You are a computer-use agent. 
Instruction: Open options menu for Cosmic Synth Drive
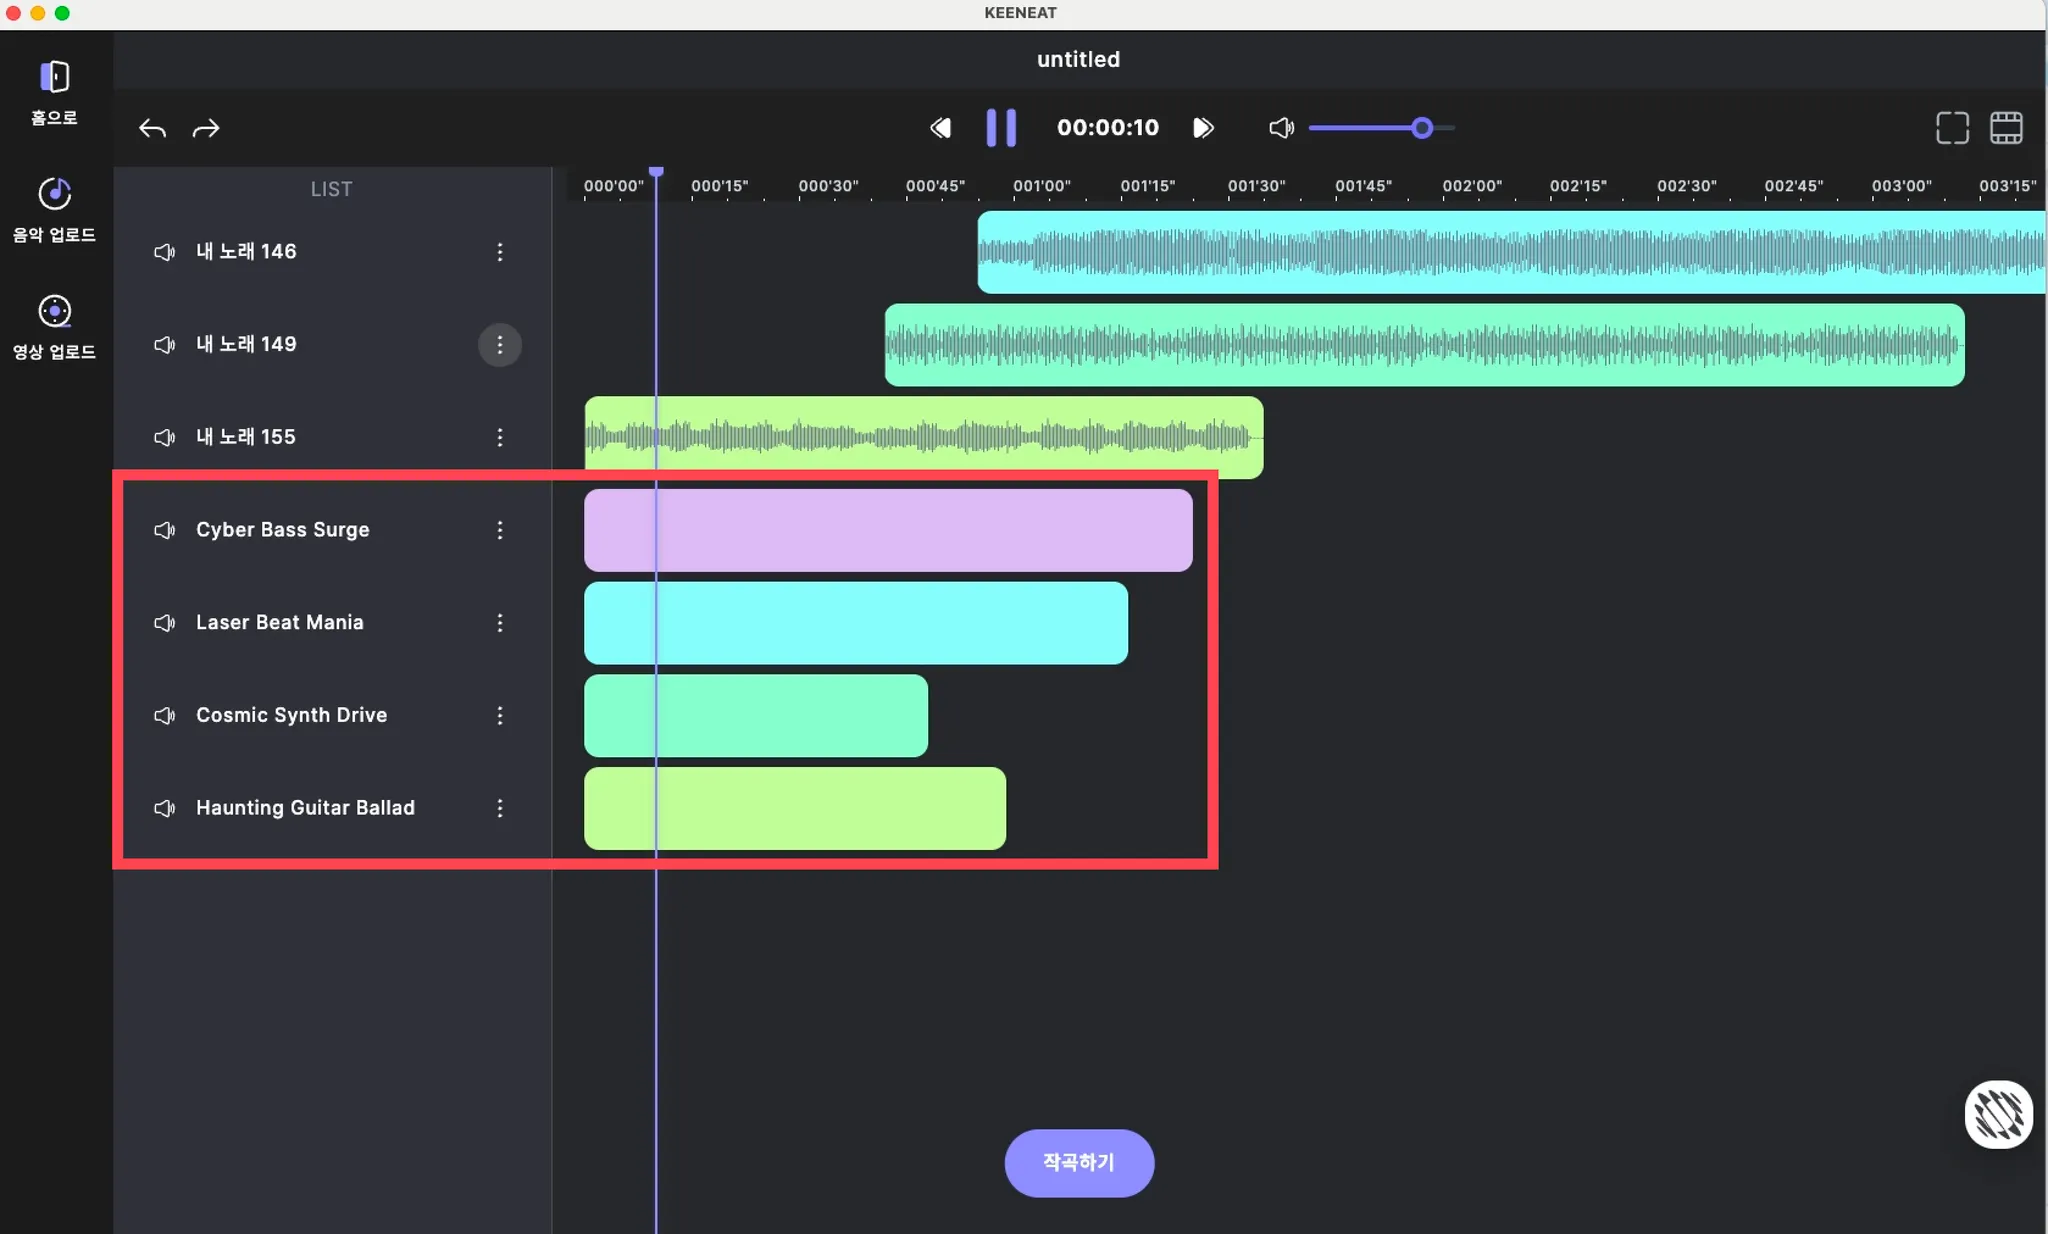coord(500,715)
